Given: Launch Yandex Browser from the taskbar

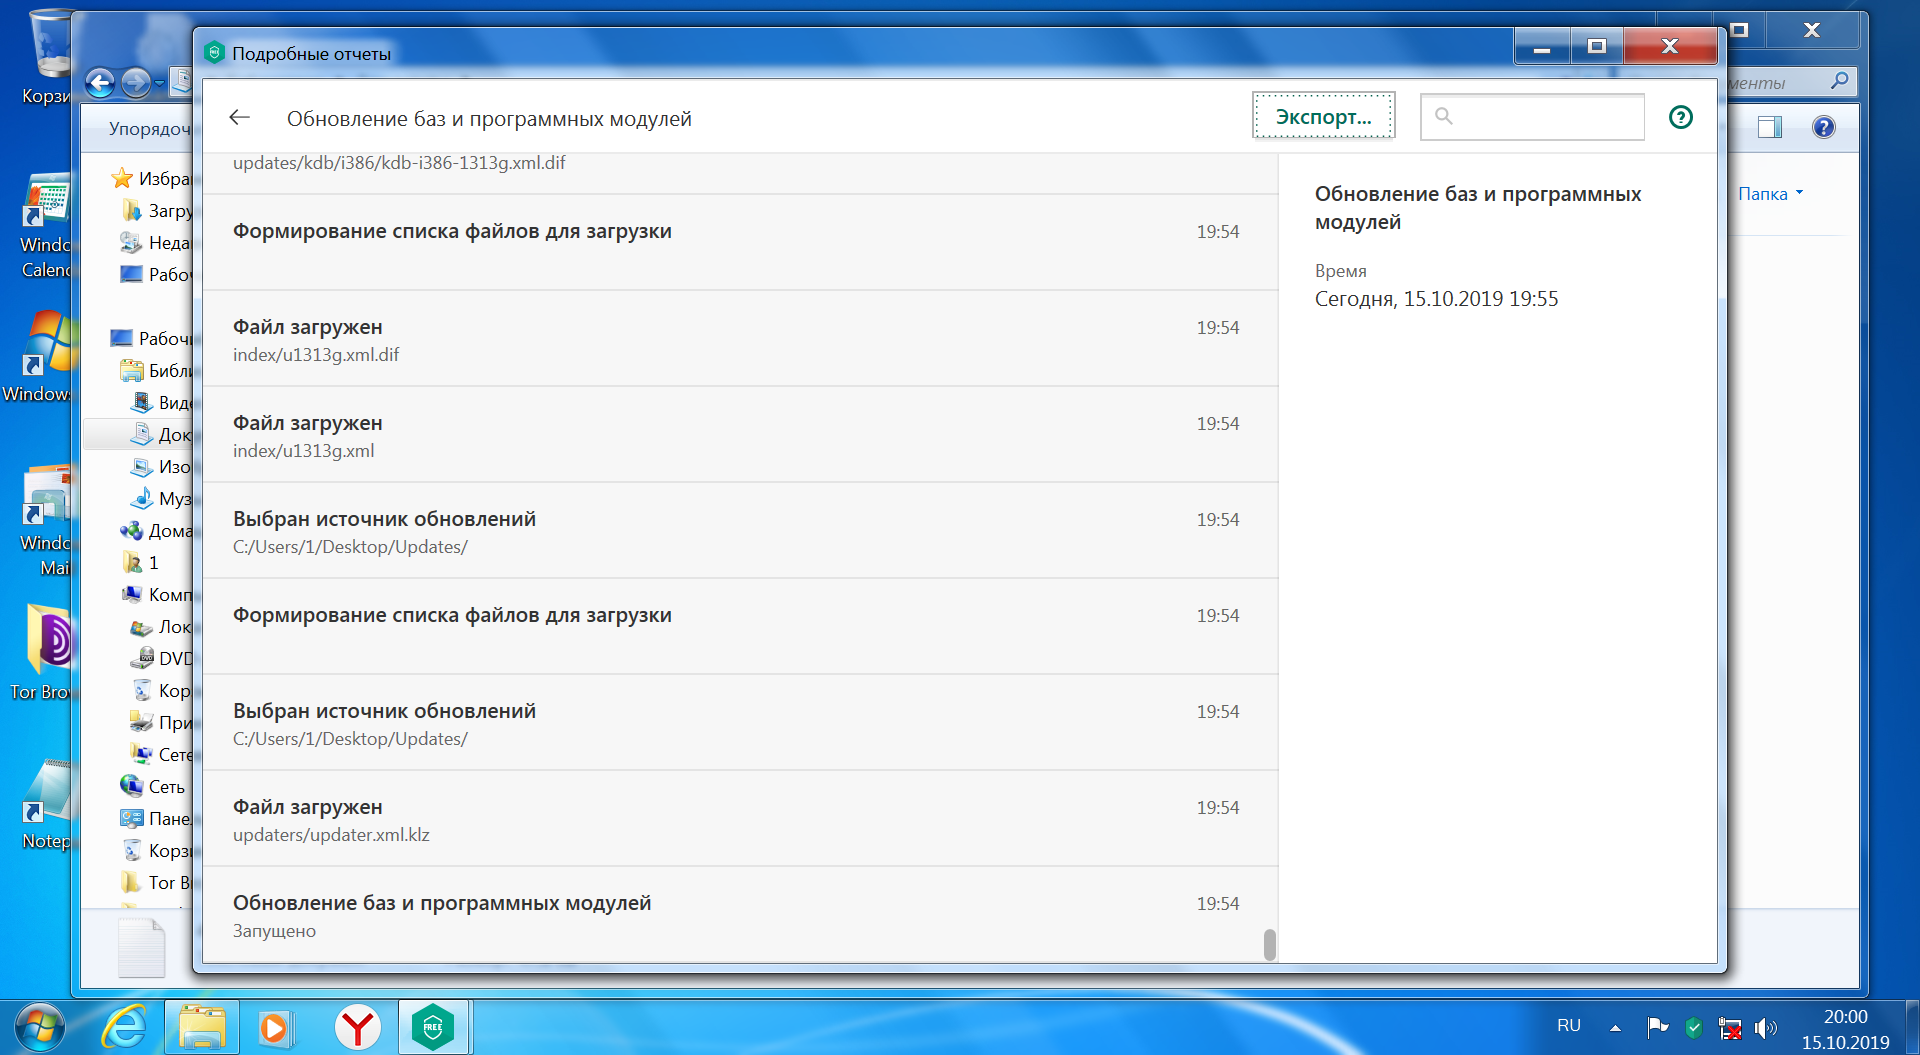Looking at the screenshot, I should 357,1028.
